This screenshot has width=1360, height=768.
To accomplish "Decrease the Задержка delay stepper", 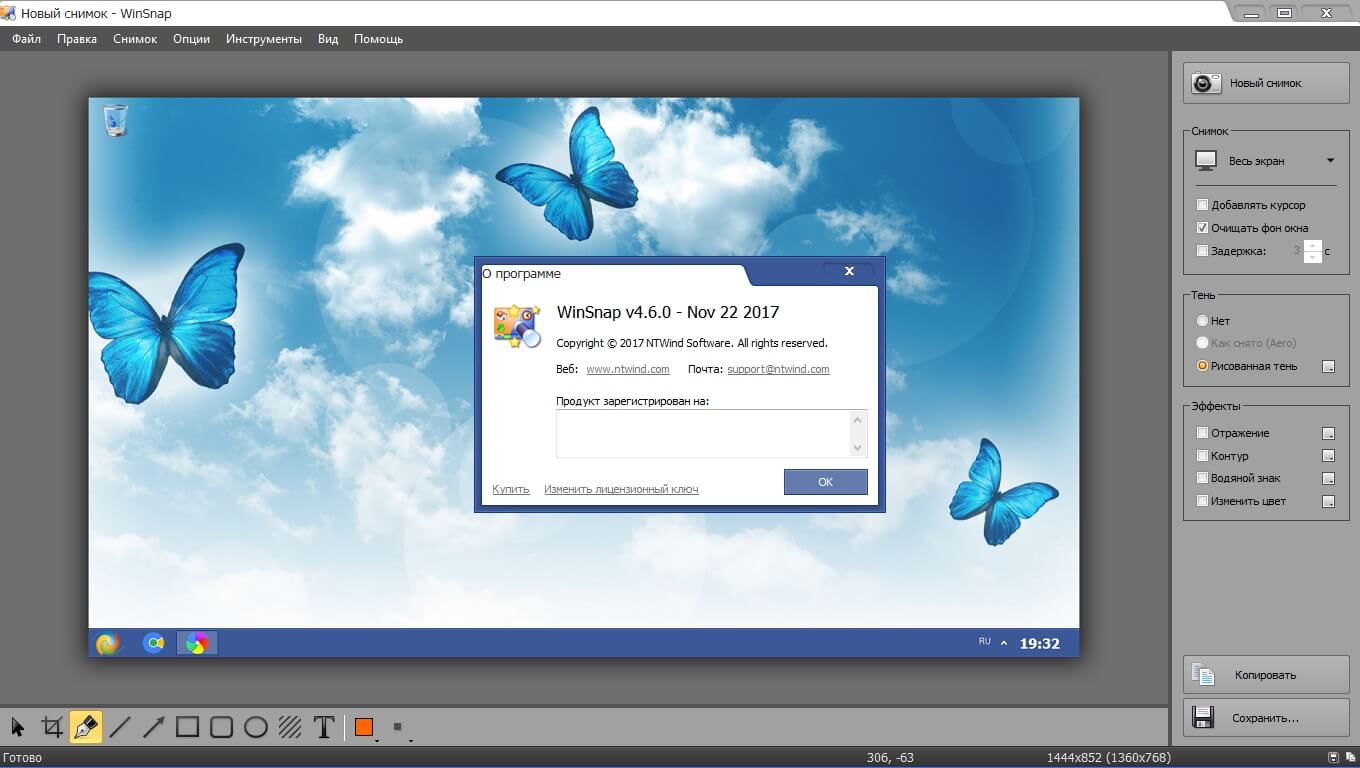I will pos(1313,257).
